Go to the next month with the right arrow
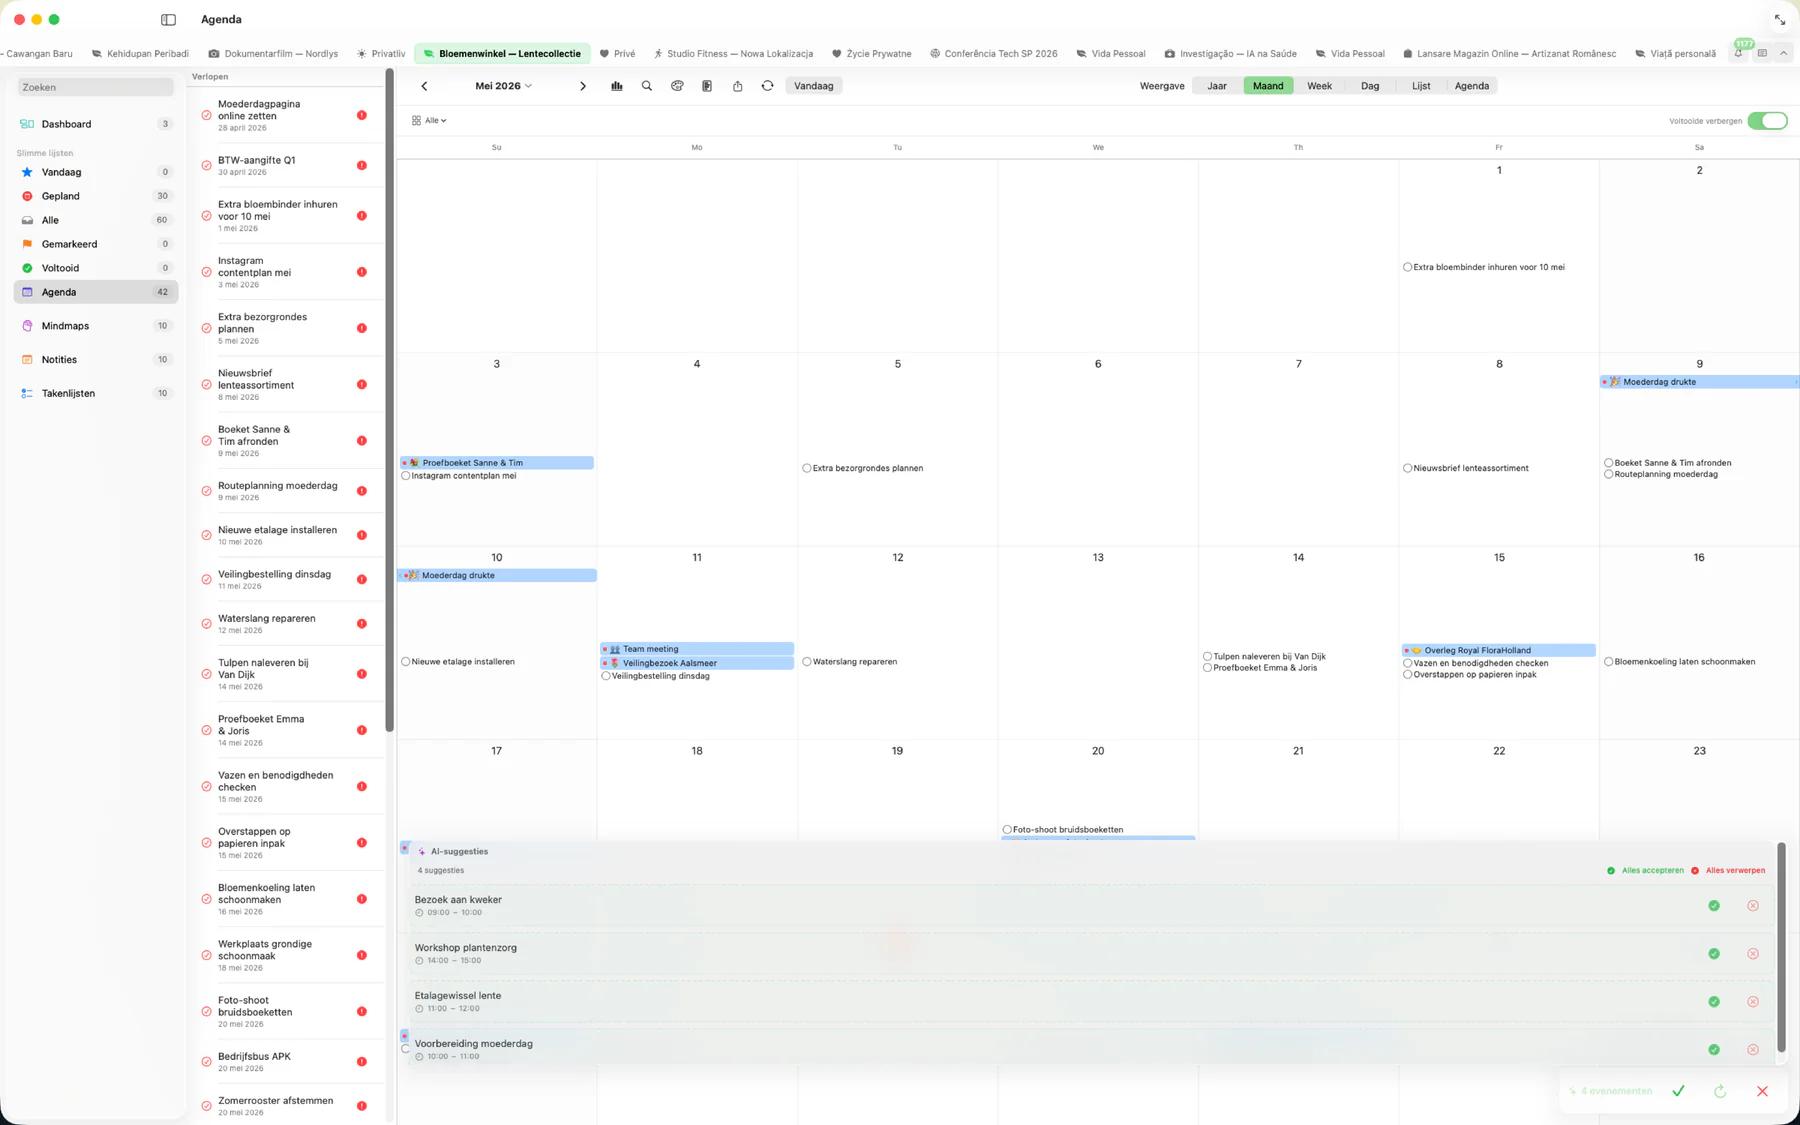This screenshot has height=1125, width=1800. (583, 86)
